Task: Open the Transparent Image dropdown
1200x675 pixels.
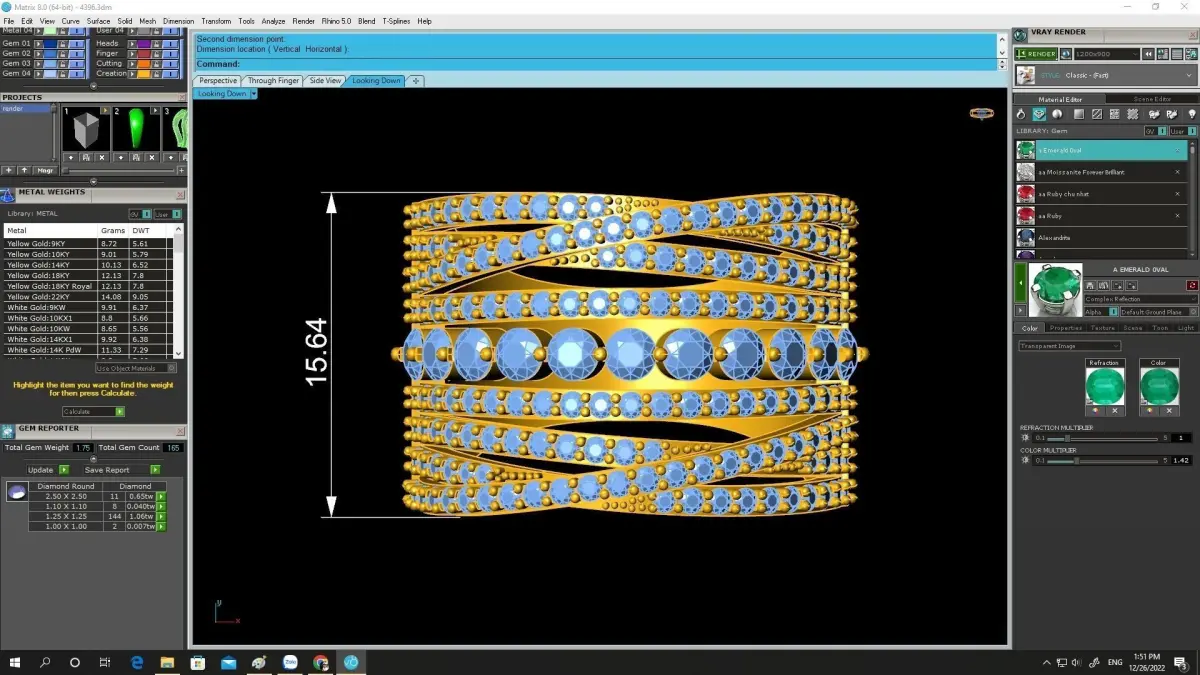Action: coord(1069,346)
